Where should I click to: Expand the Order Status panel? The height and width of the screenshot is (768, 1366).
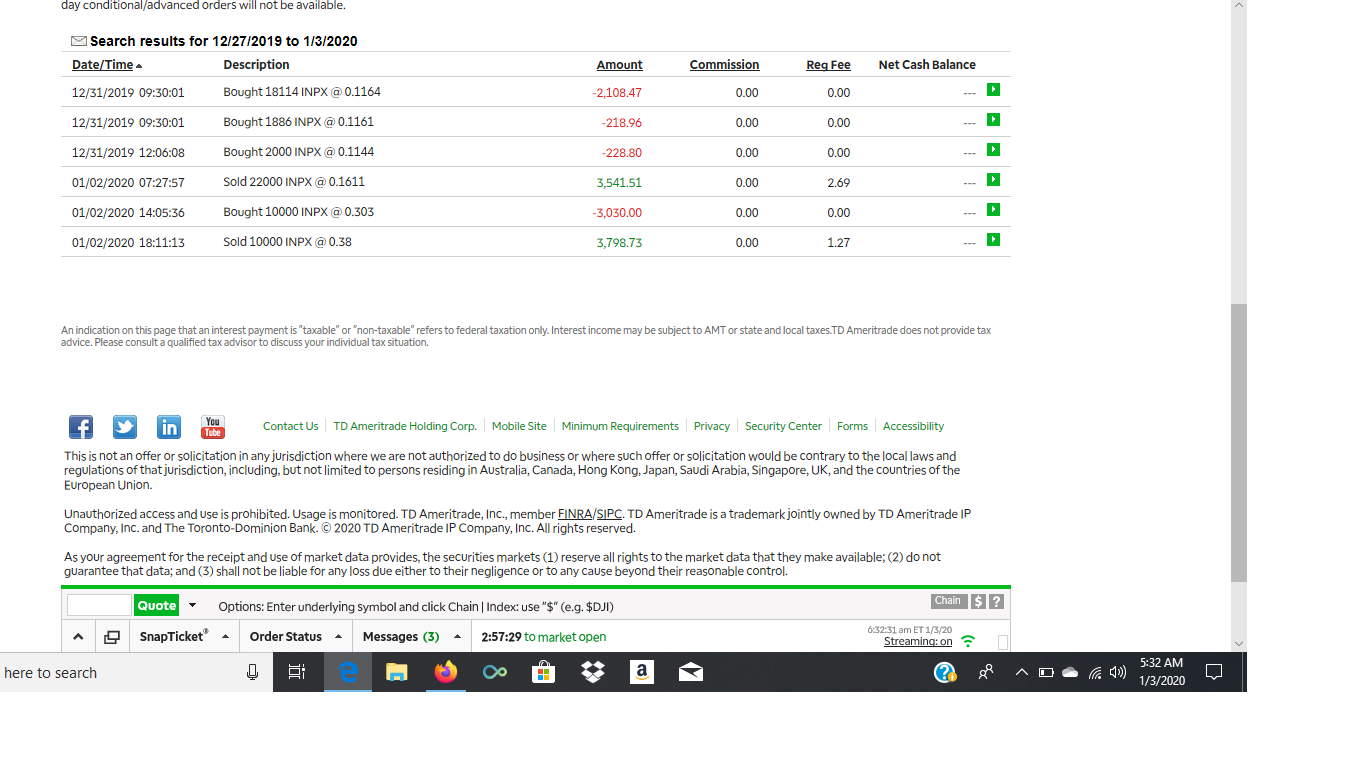tap(286, 637)
